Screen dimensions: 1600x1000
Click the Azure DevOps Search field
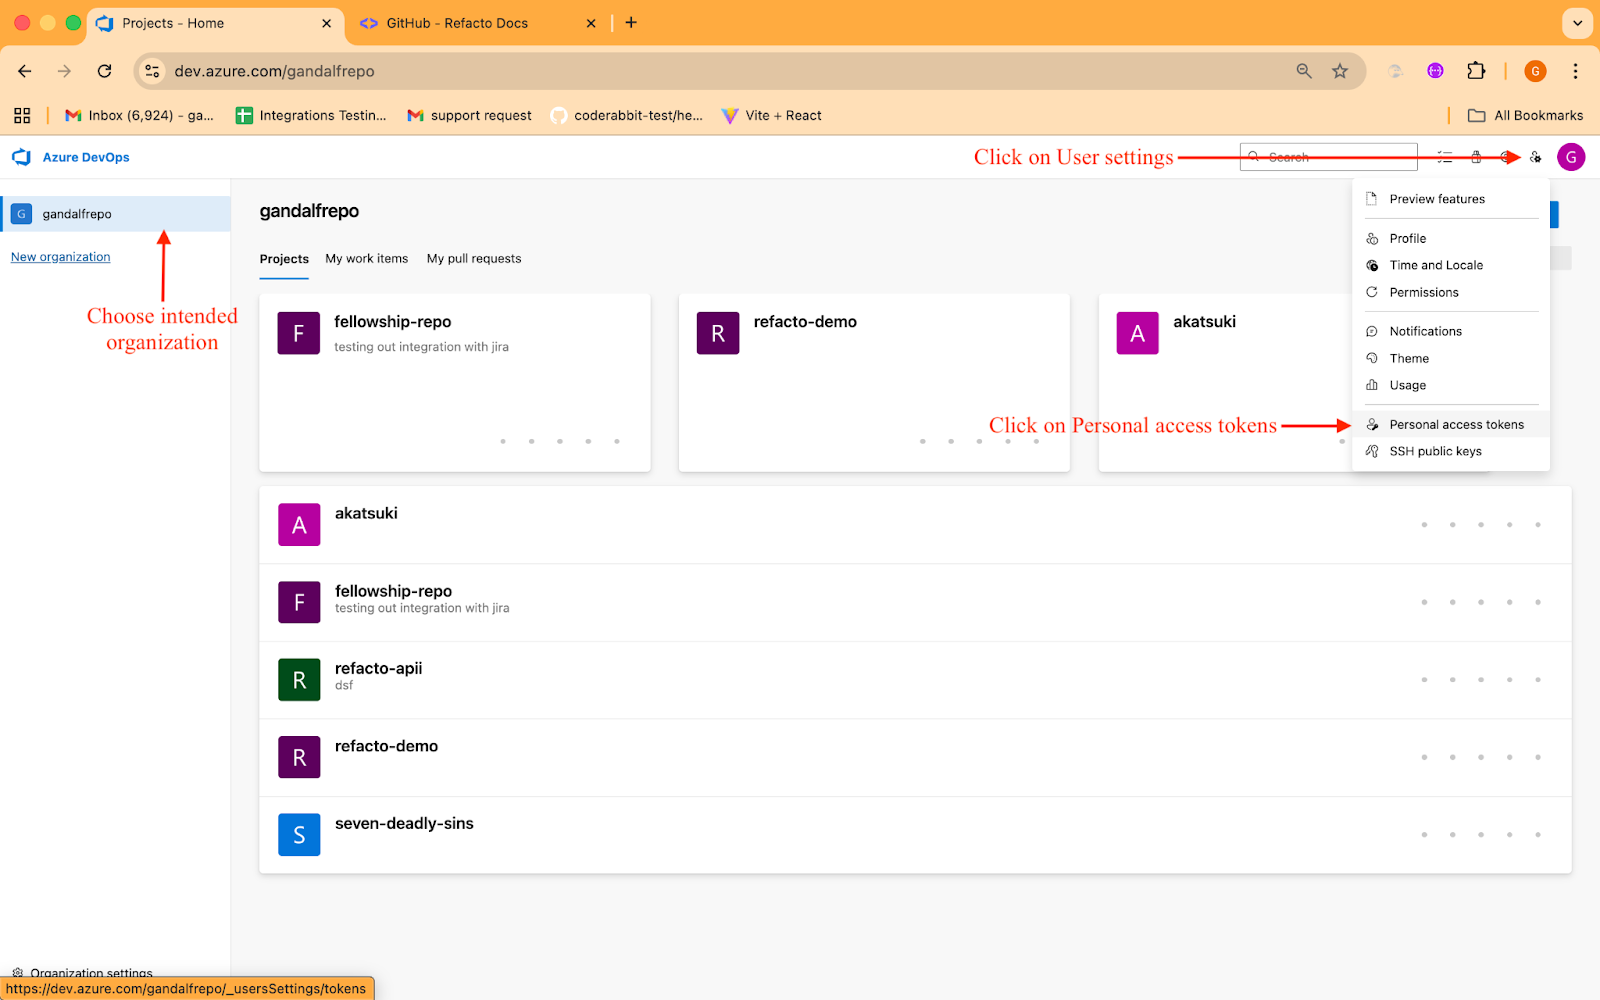[x=1328, y=157]
